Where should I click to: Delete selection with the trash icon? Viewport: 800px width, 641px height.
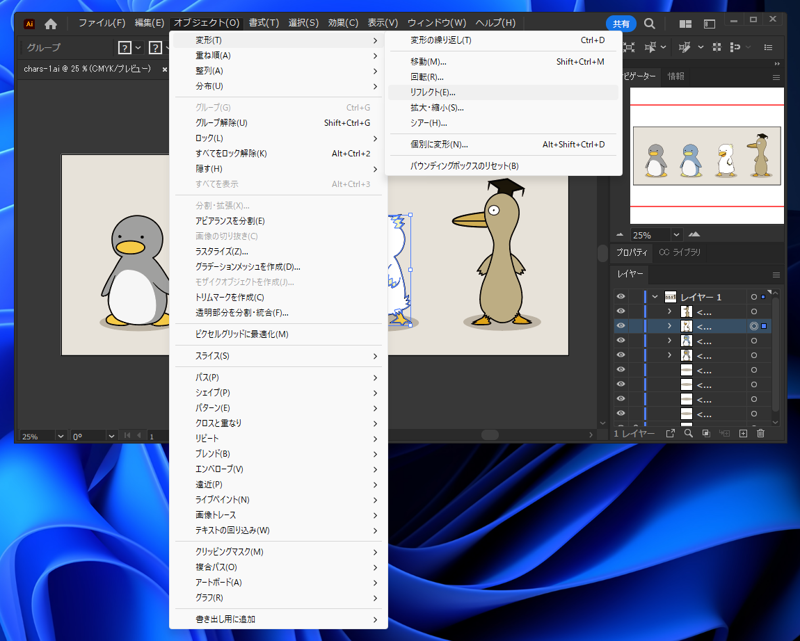[761, 433]
